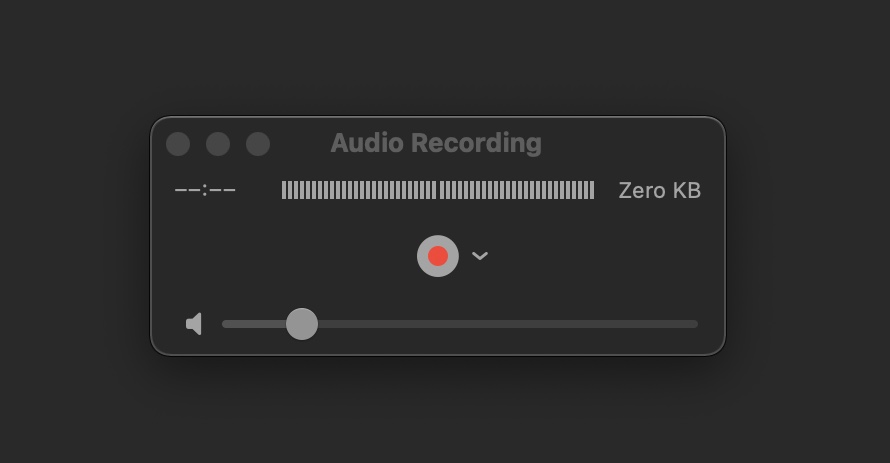Click the red dot inside the record button
The width and height of the screenshot is (890, 463).
coord(438,256)
